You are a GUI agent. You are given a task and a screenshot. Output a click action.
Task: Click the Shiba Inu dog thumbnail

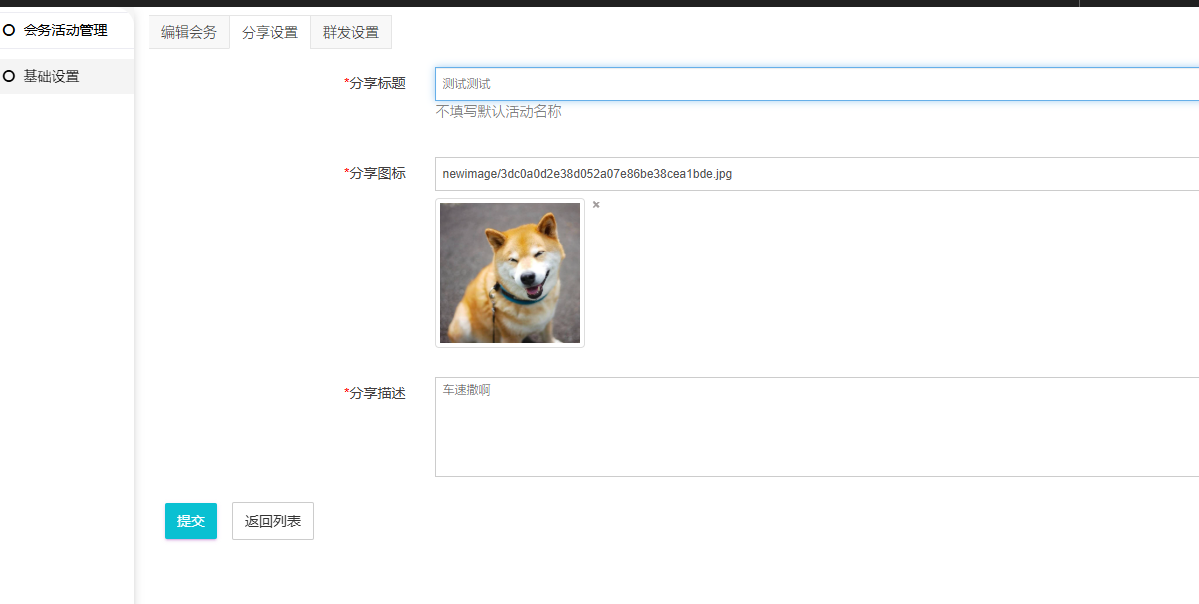[510, 273]
